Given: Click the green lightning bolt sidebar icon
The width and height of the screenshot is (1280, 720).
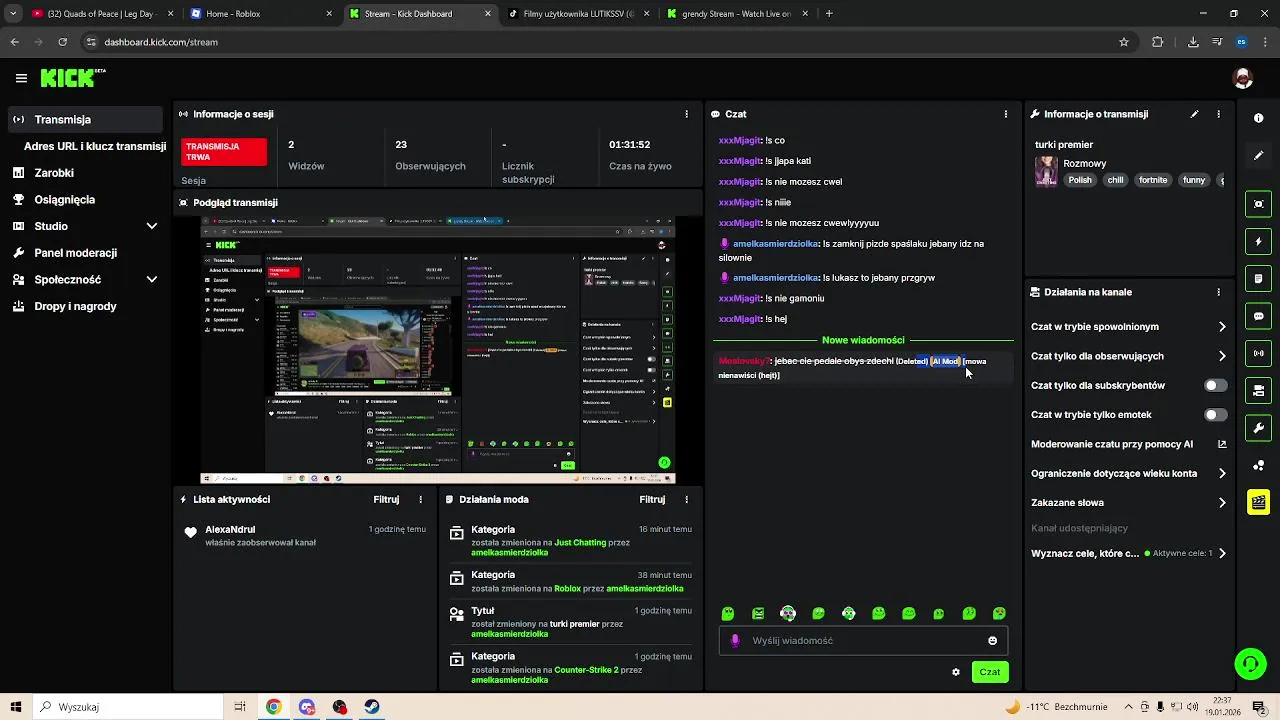Looking at the screenshot, I should (x=1258, y=241).
